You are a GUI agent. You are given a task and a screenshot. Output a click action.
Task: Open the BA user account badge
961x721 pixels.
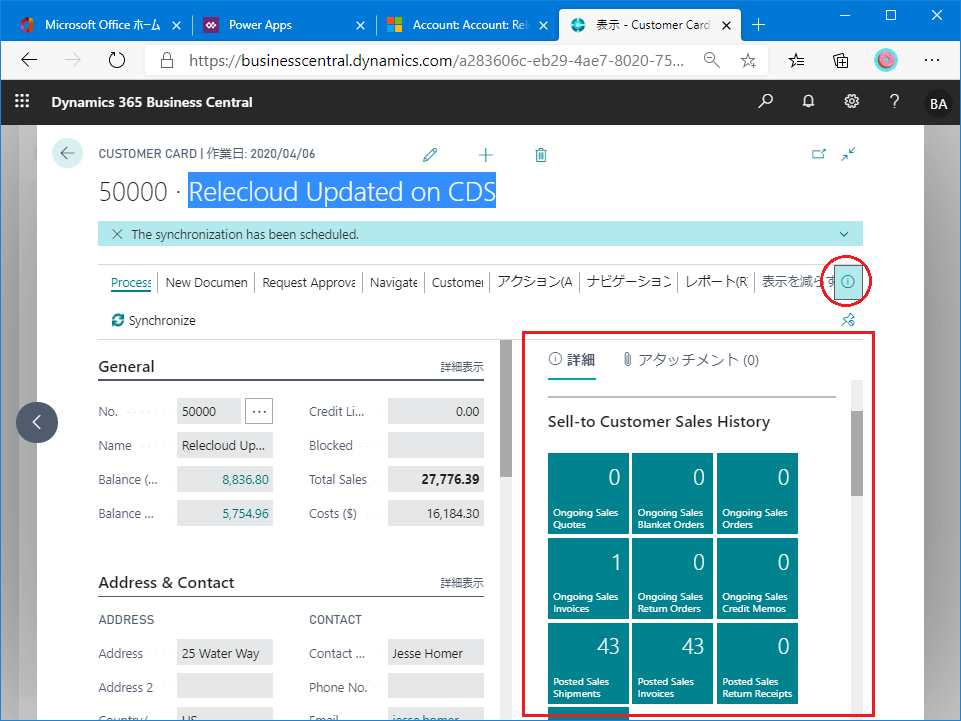(938, 104)
